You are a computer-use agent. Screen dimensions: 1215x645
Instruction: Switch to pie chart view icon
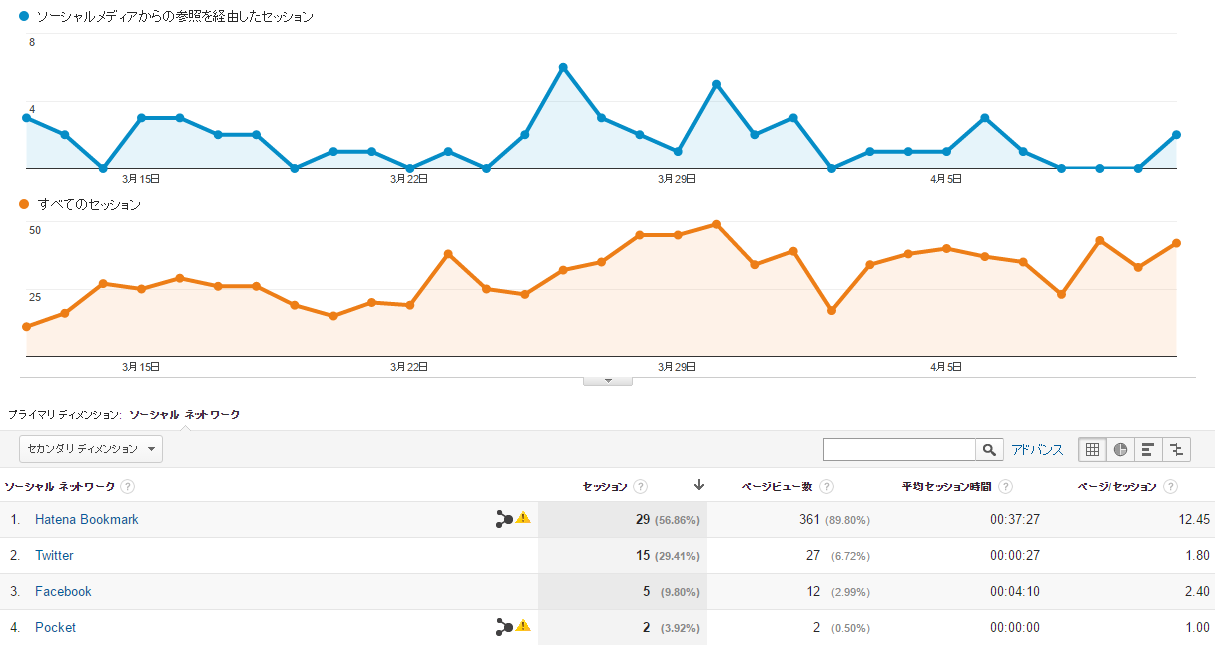point(1120,450)
